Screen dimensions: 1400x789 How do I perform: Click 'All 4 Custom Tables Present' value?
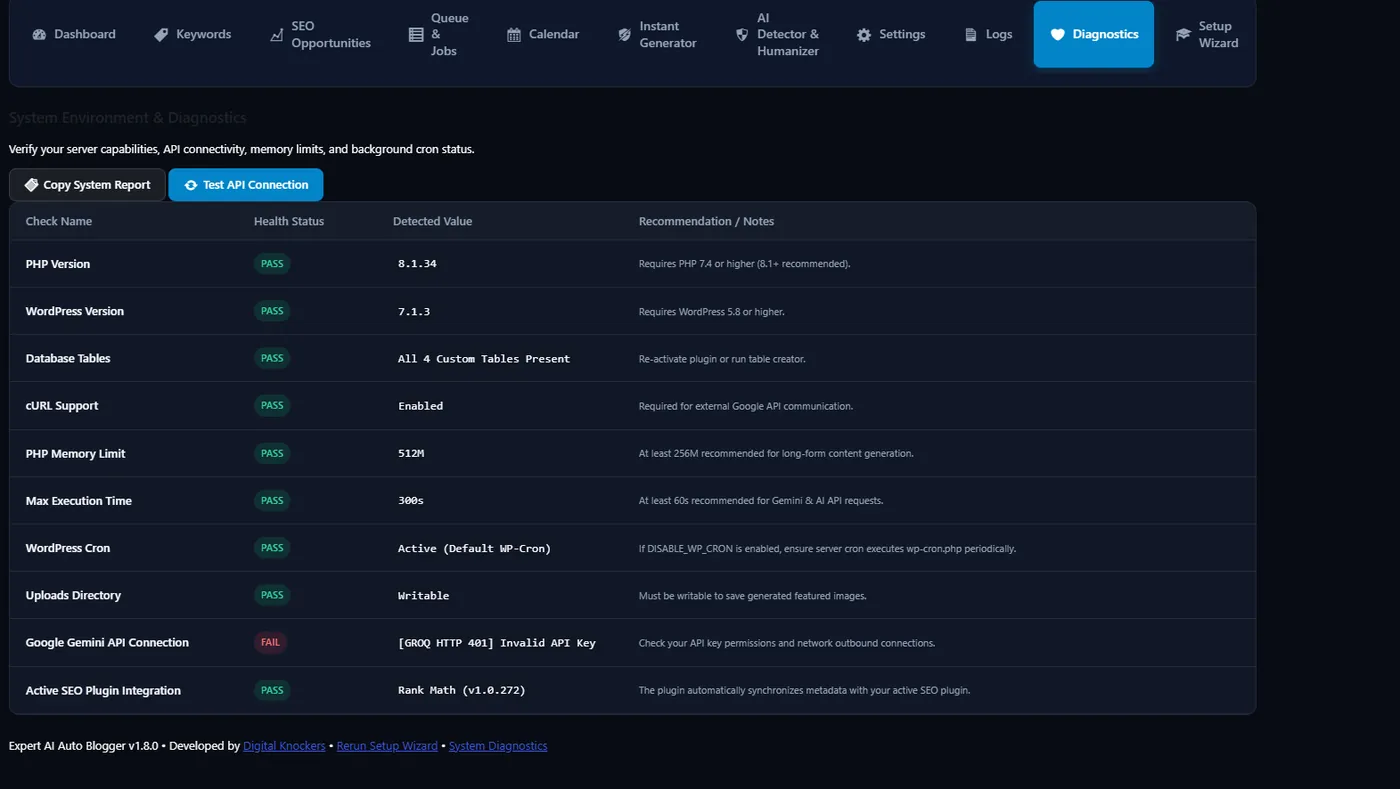(484, 359)
